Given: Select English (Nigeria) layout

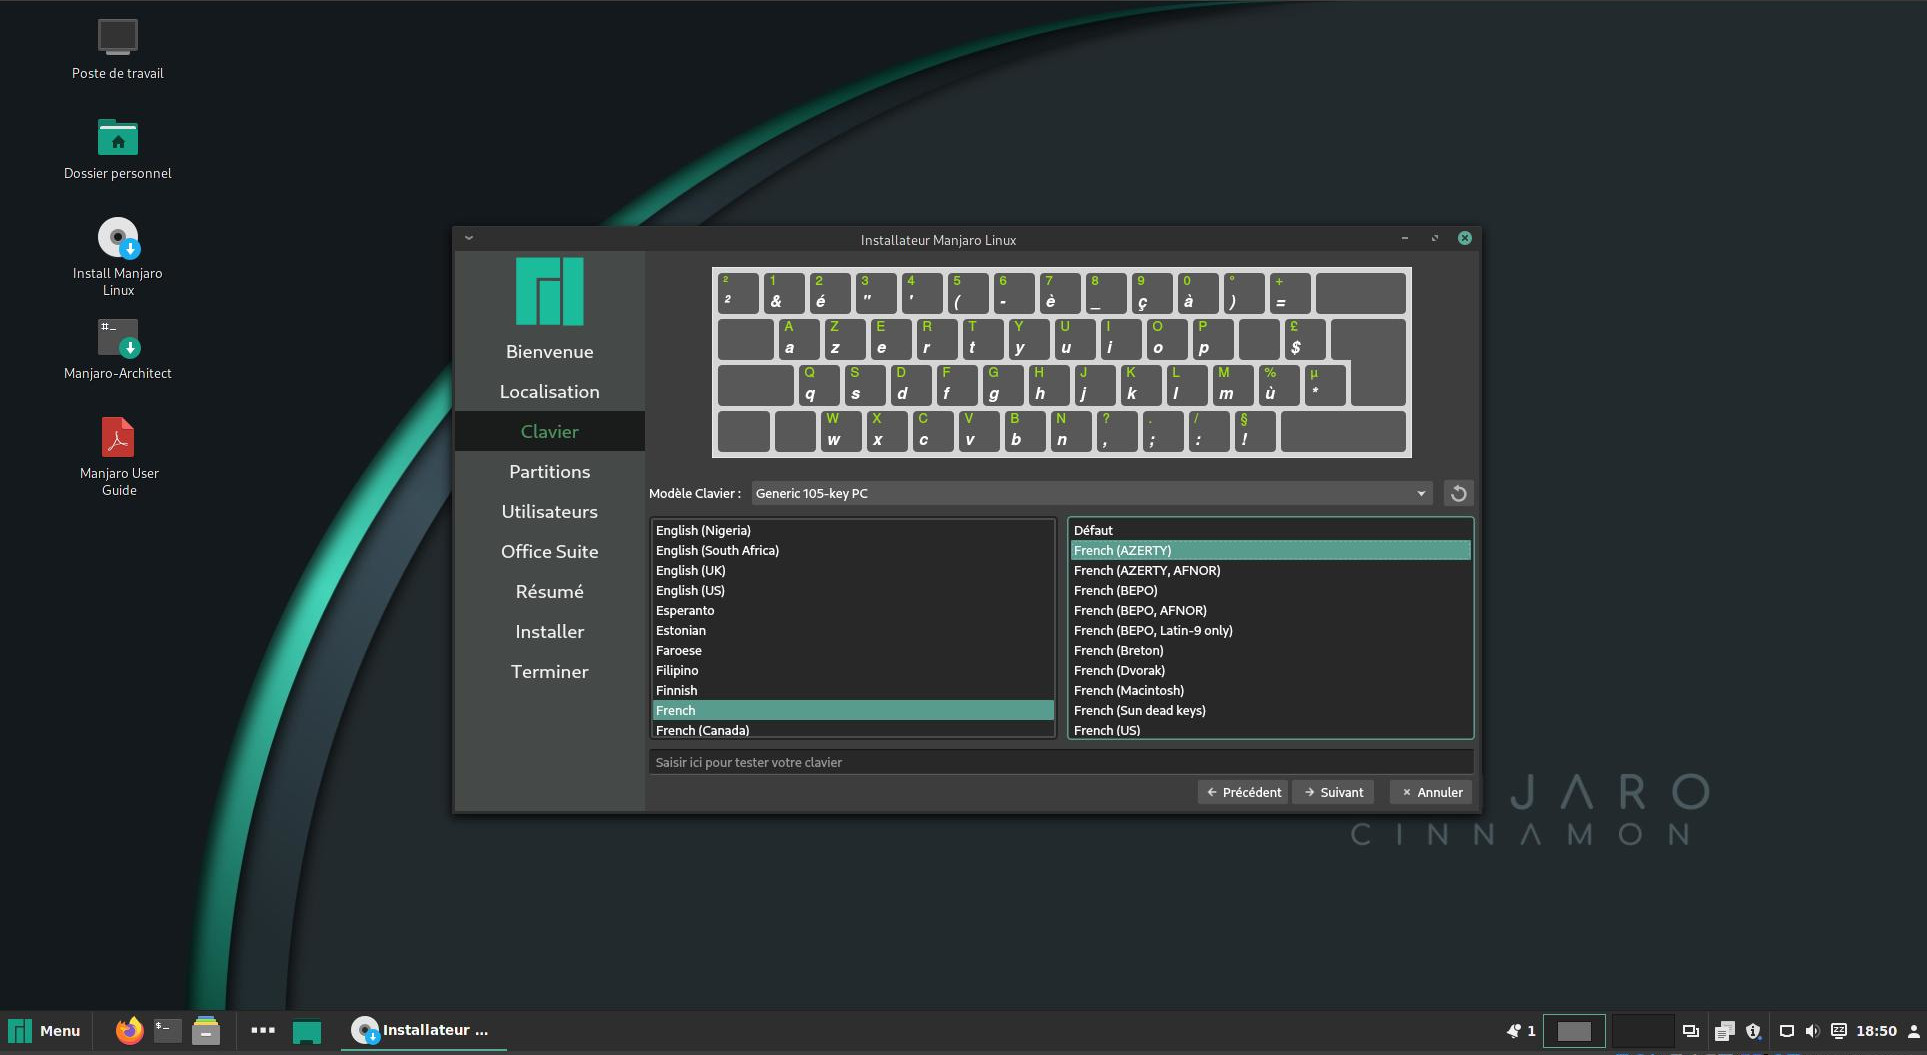Looking at the screenshot, I should point(853,530).
